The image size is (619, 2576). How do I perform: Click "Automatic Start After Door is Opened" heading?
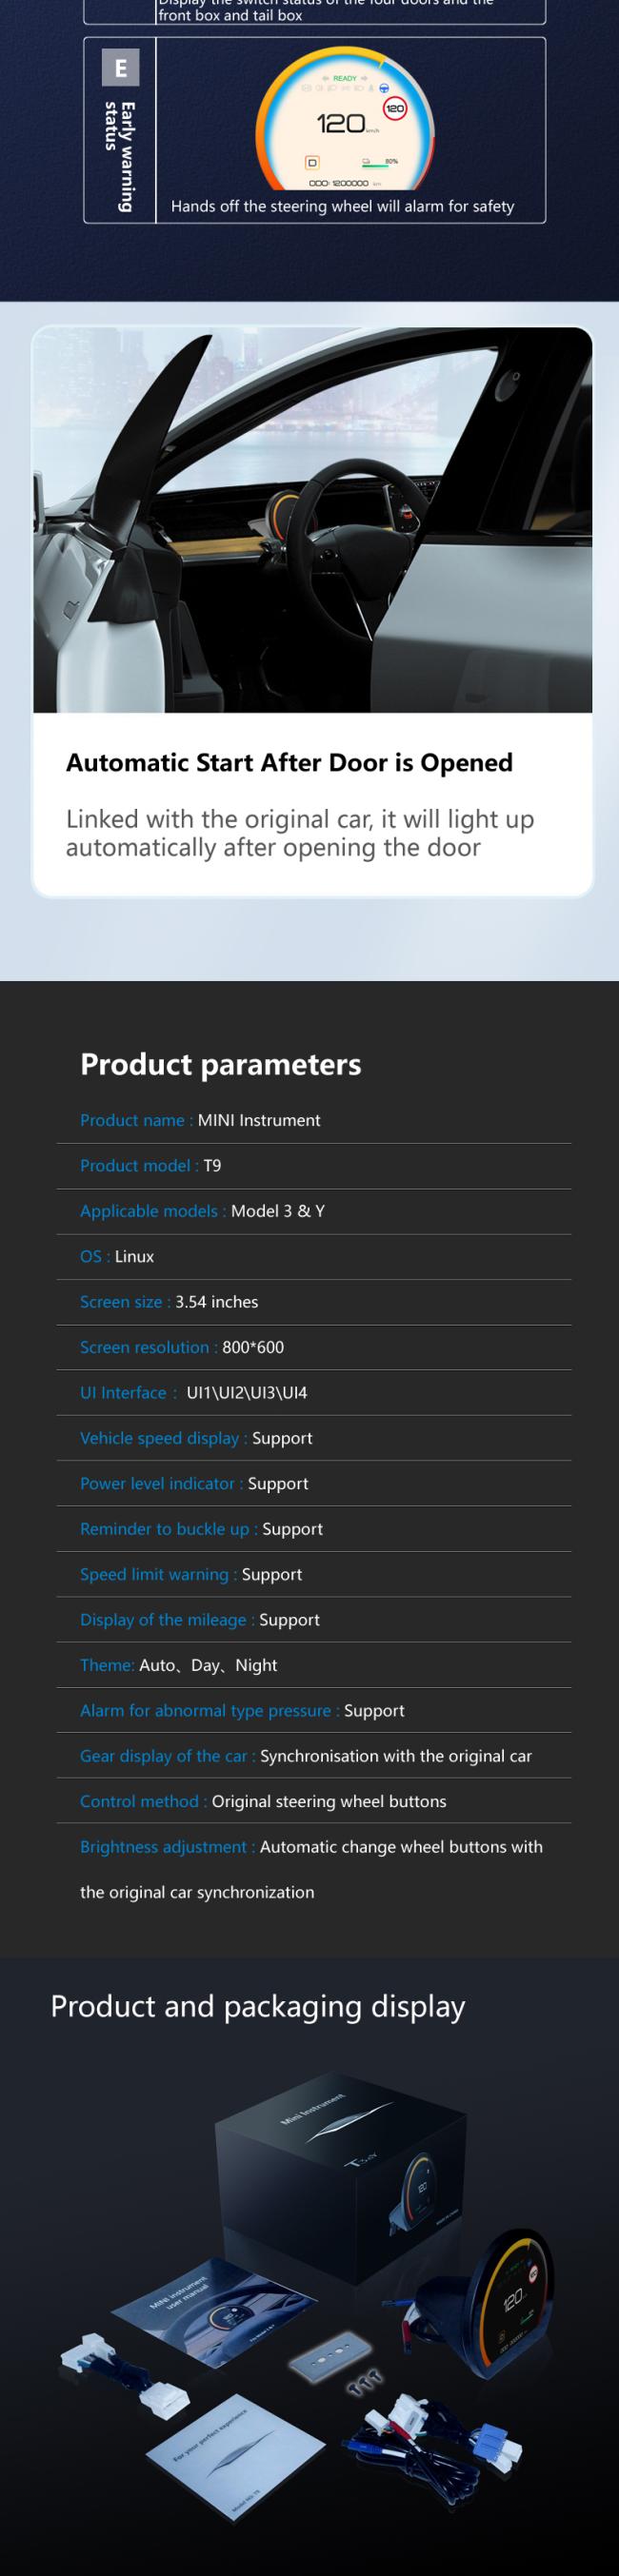click(x=289, y=762)
